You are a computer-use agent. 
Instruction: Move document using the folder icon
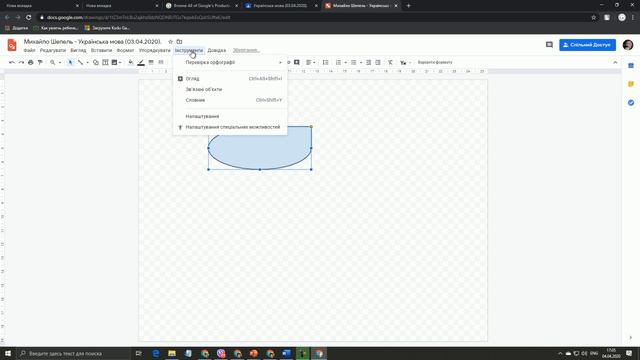coord(179,42)
